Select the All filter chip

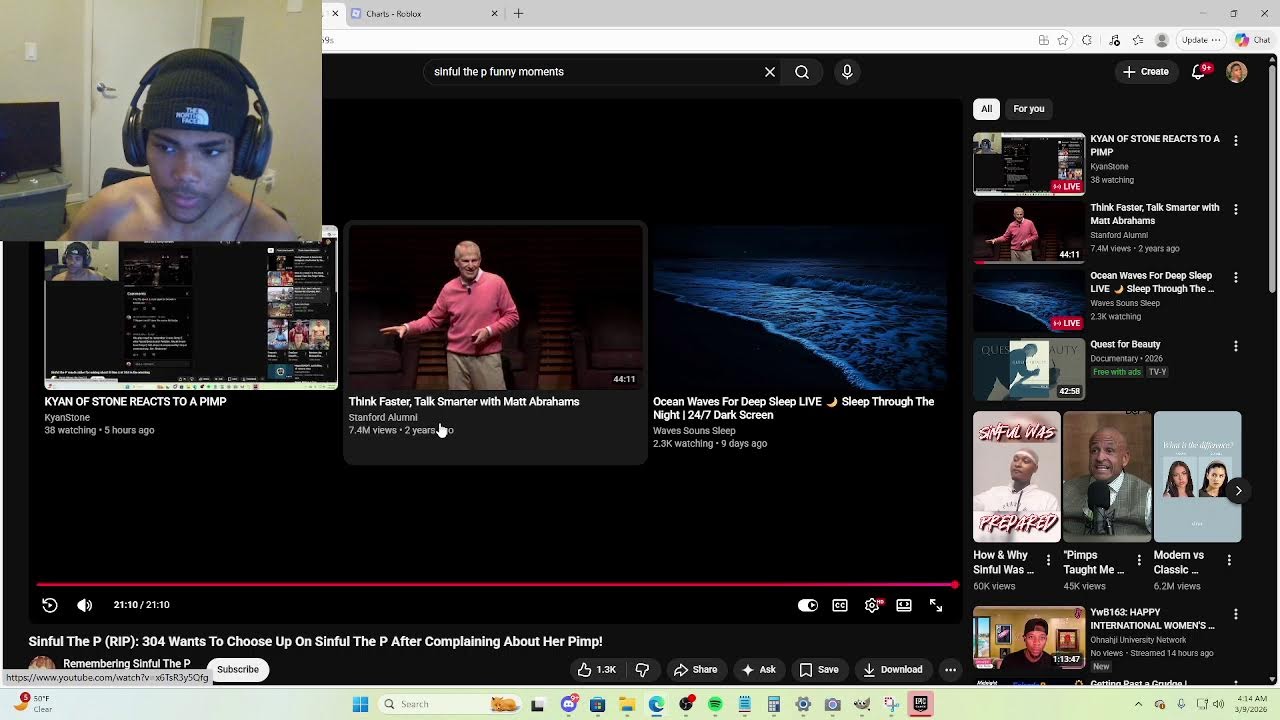point(986,109)
